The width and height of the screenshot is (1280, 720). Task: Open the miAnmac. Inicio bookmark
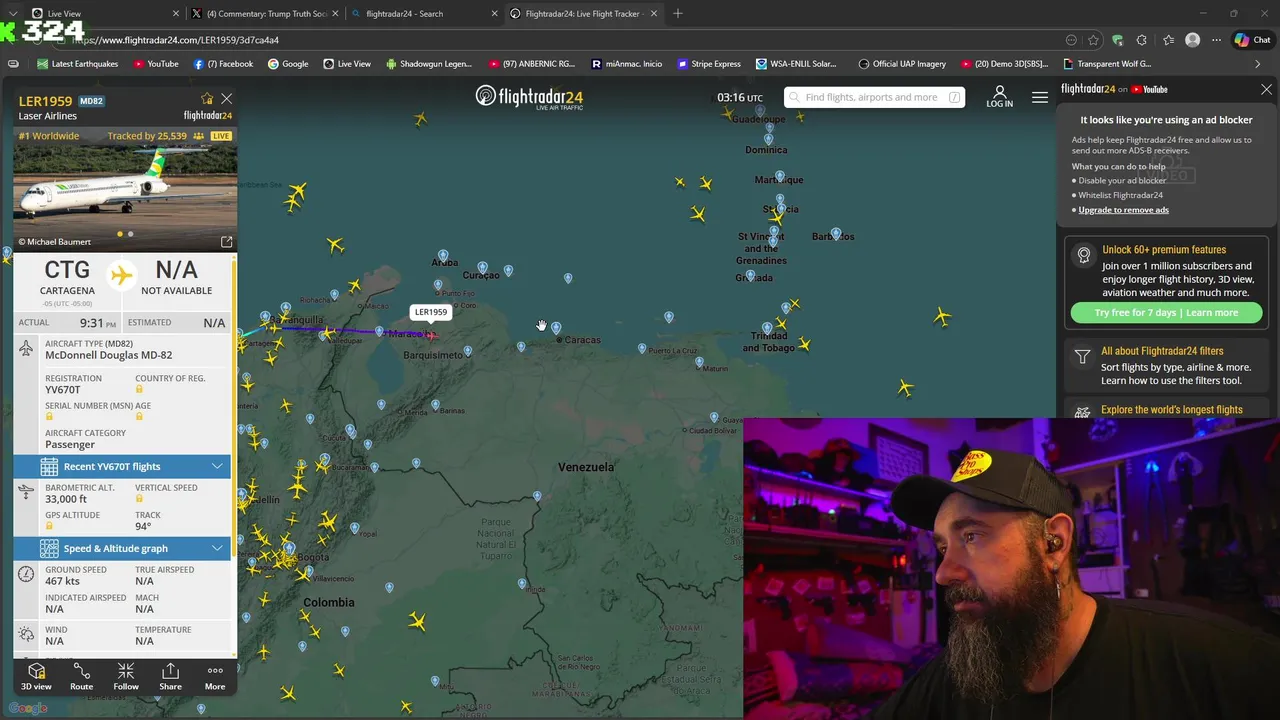pos(626,64)
